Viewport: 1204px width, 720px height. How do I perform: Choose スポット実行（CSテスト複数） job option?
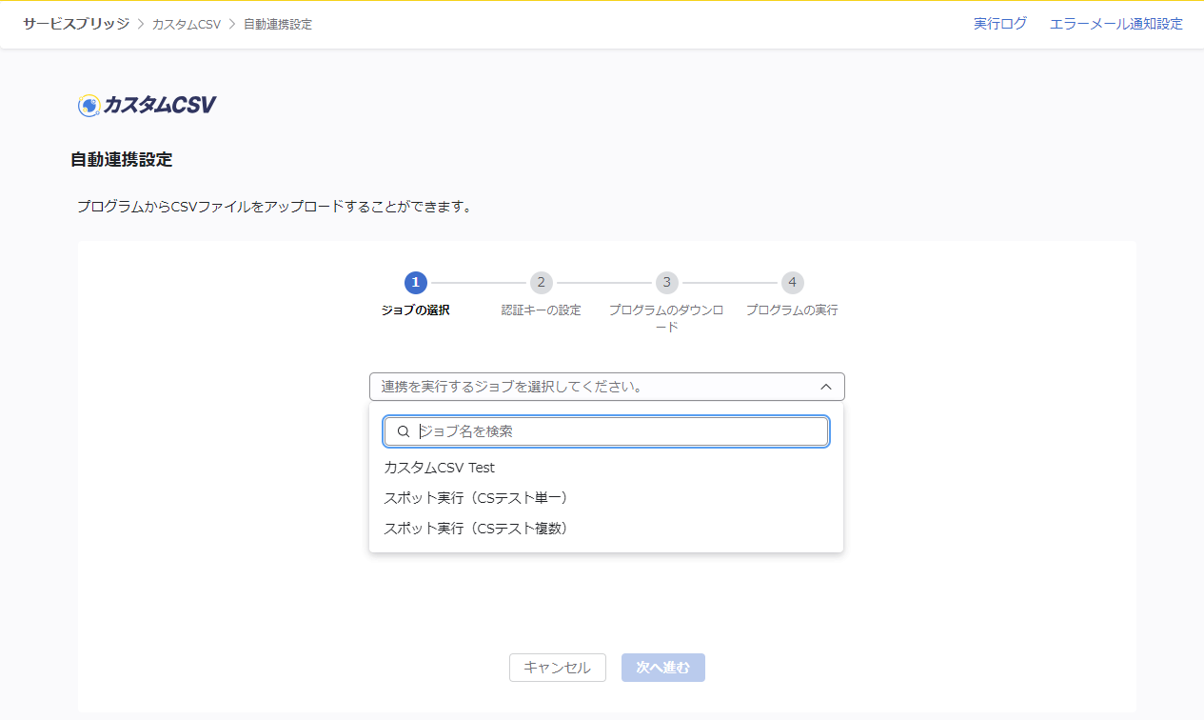coord(475,529)
